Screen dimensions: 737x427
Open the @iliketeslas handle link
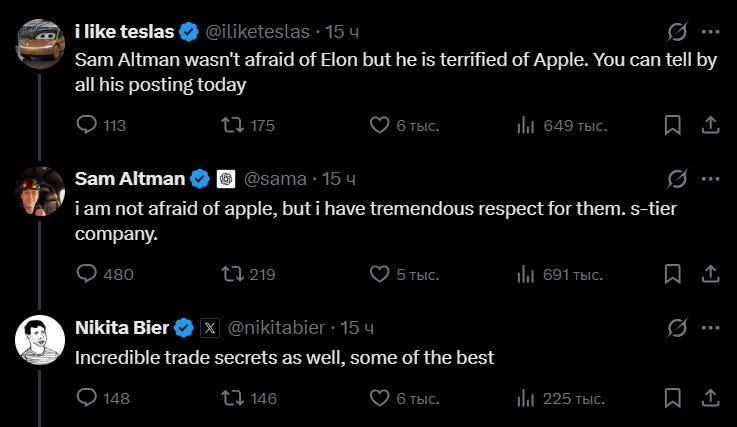tap(258, 32)
